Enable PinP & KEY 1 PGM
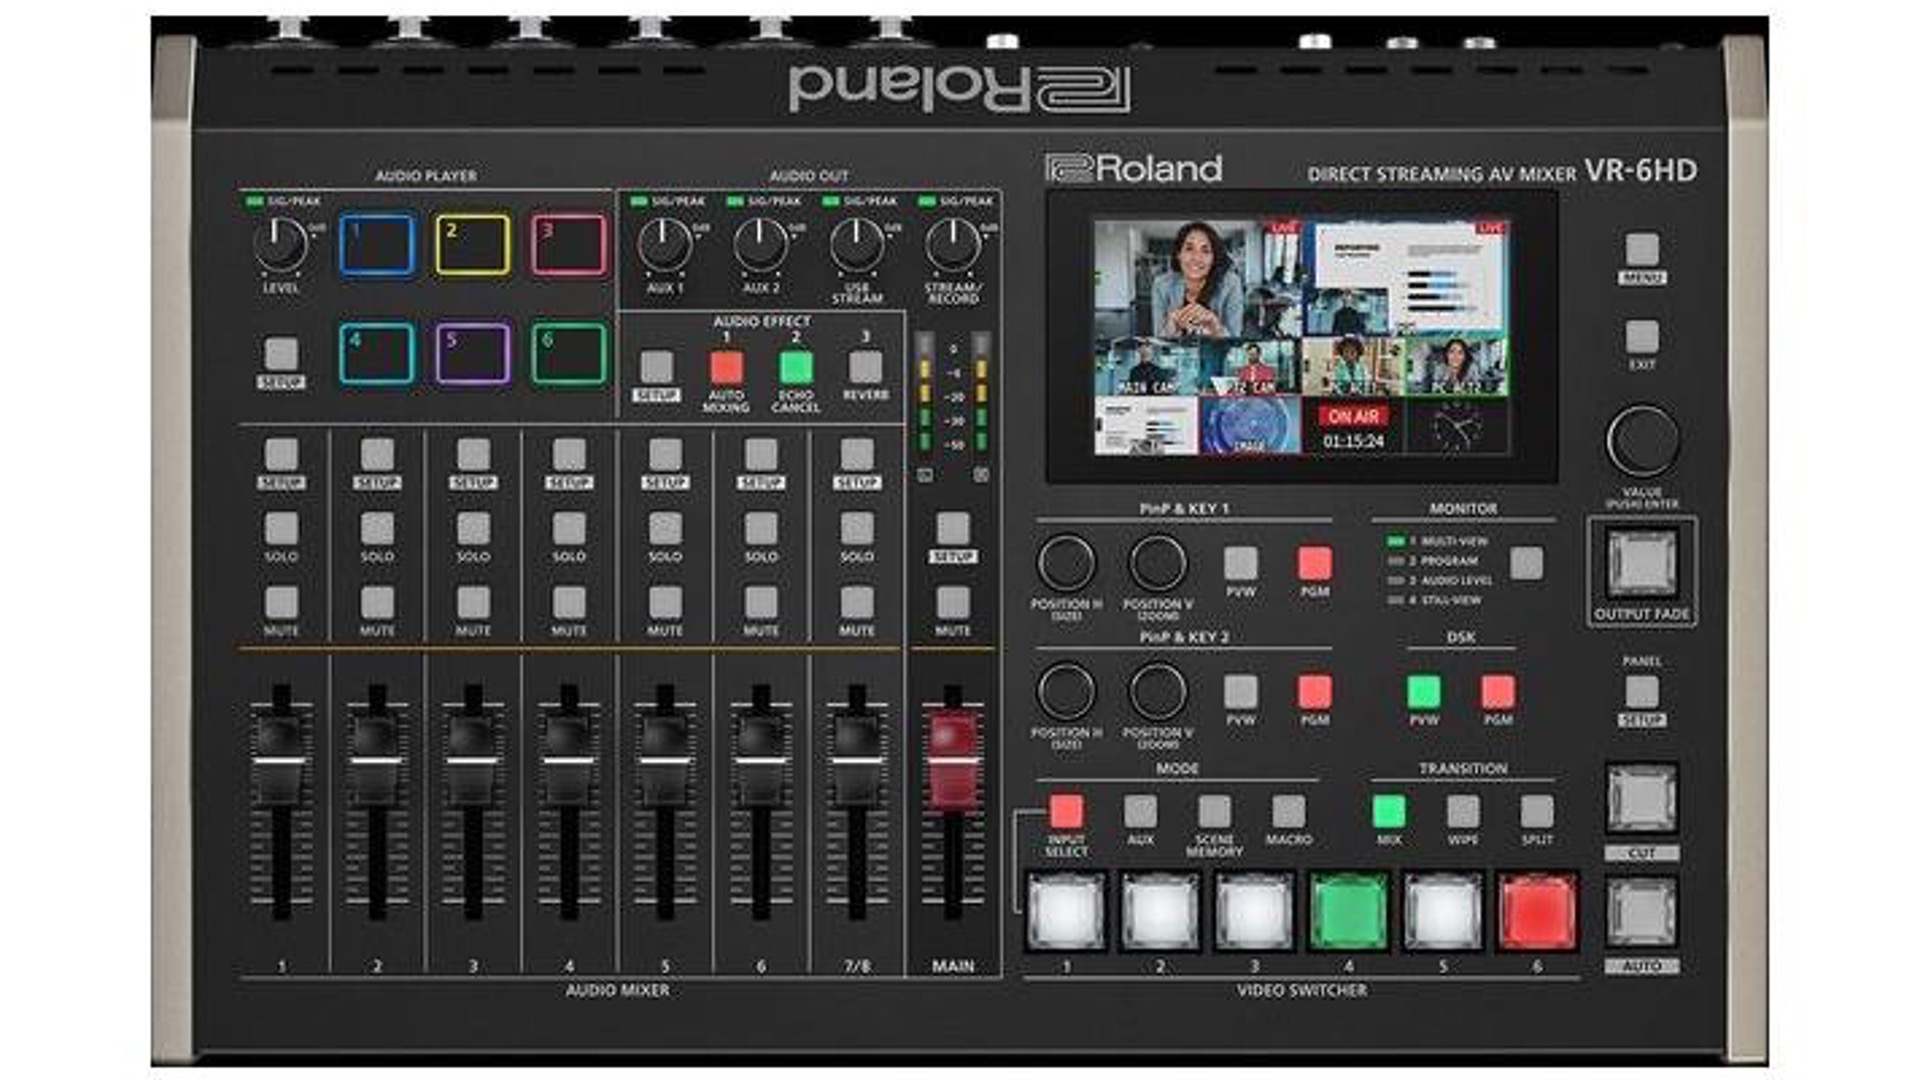The height and width of the screenshot is (1080, 1920). [x=1315, y=563]
